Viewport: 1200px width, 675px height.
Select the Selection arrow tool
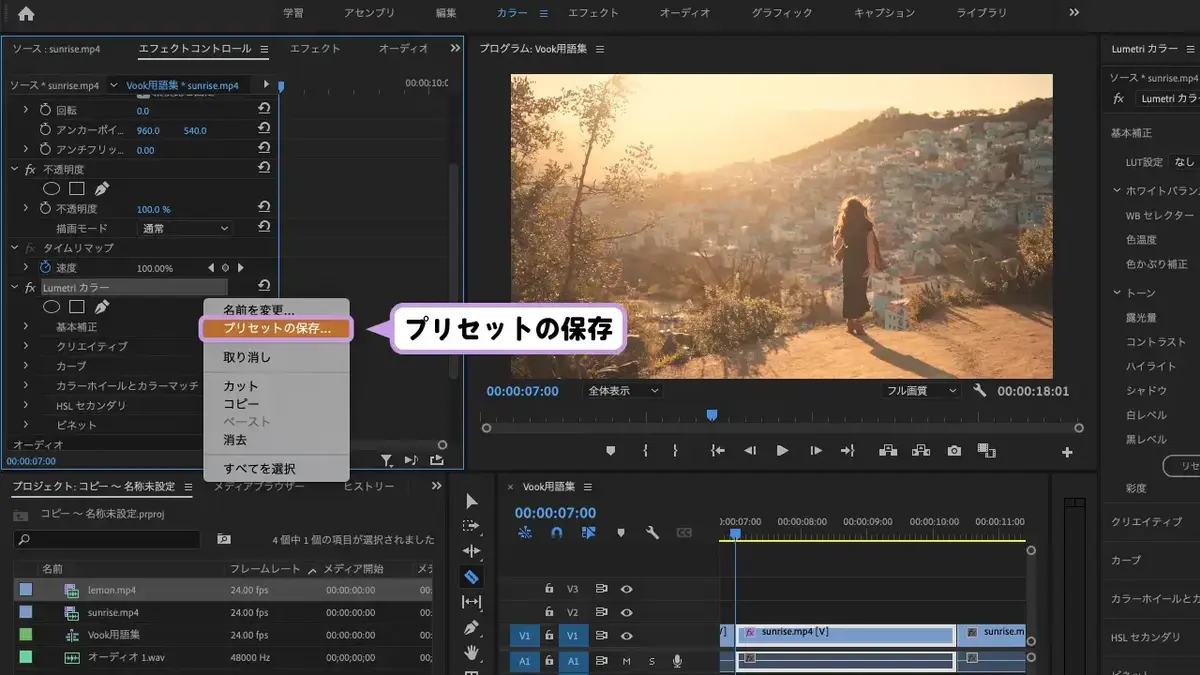tap(471, 501)
